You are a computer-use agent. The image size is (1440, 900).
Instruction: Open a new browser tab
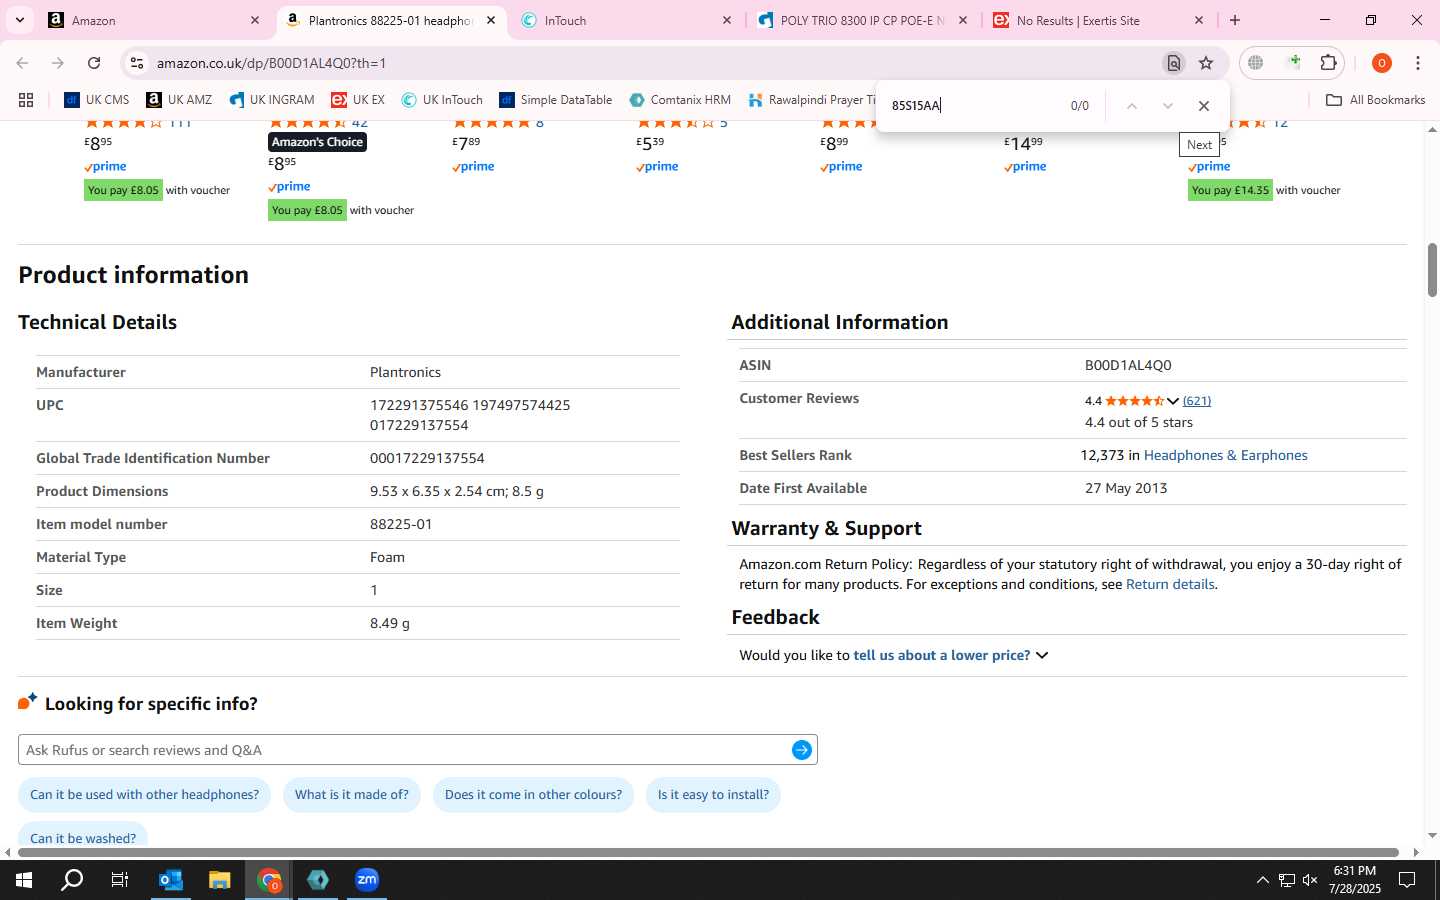(1235, 20)
